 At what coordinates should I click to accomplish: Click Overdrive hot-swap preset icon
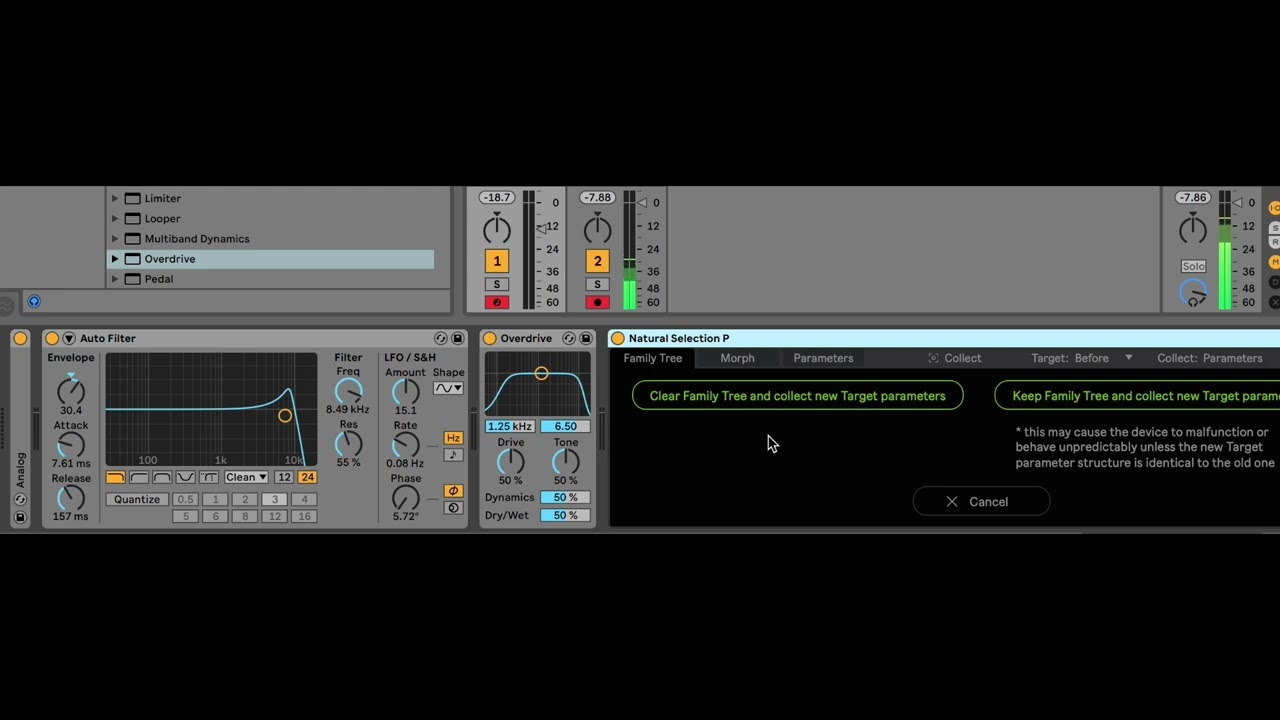pos(569,338)
